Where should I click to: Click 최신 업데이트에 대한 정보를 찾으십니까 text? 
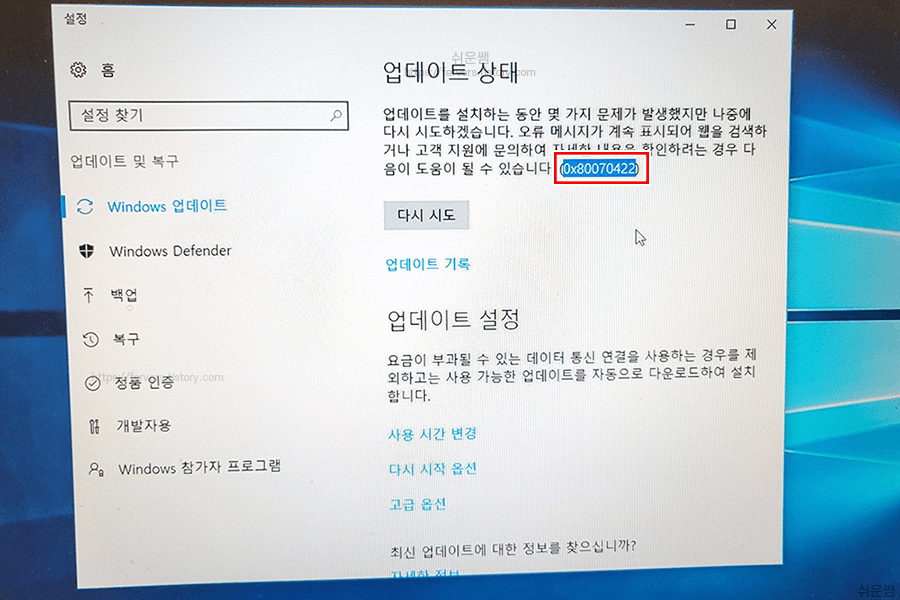(x=513, y=549)
